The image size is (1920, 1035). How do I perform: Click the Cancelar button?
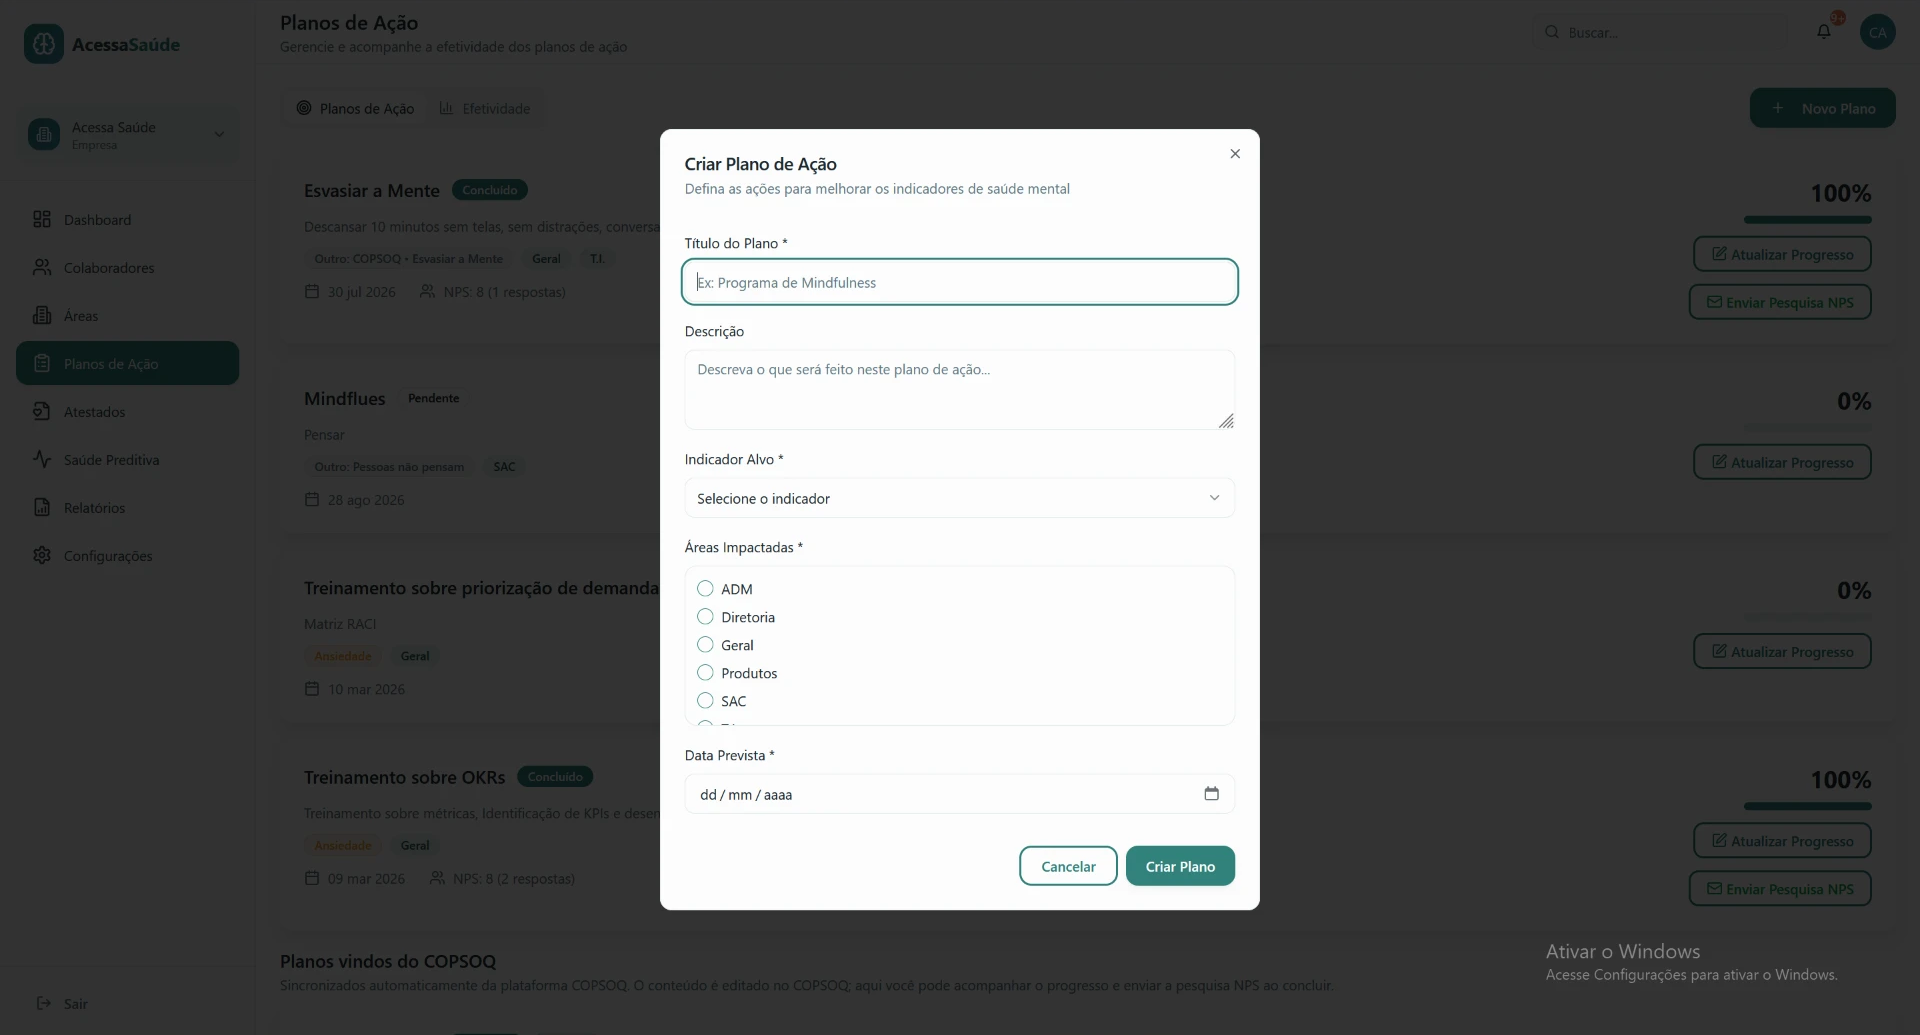point(1068,866)
